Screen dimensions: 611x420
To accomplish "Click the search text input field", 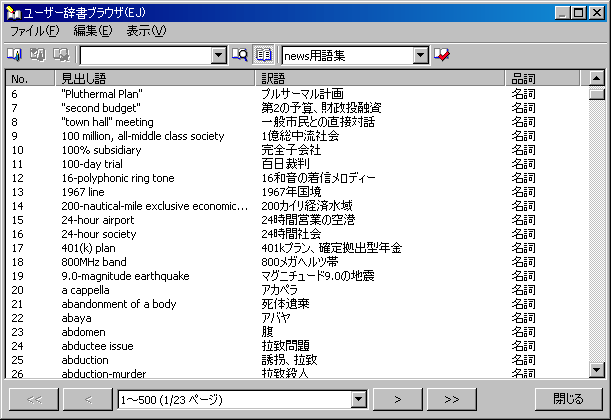I will [146, 55].
